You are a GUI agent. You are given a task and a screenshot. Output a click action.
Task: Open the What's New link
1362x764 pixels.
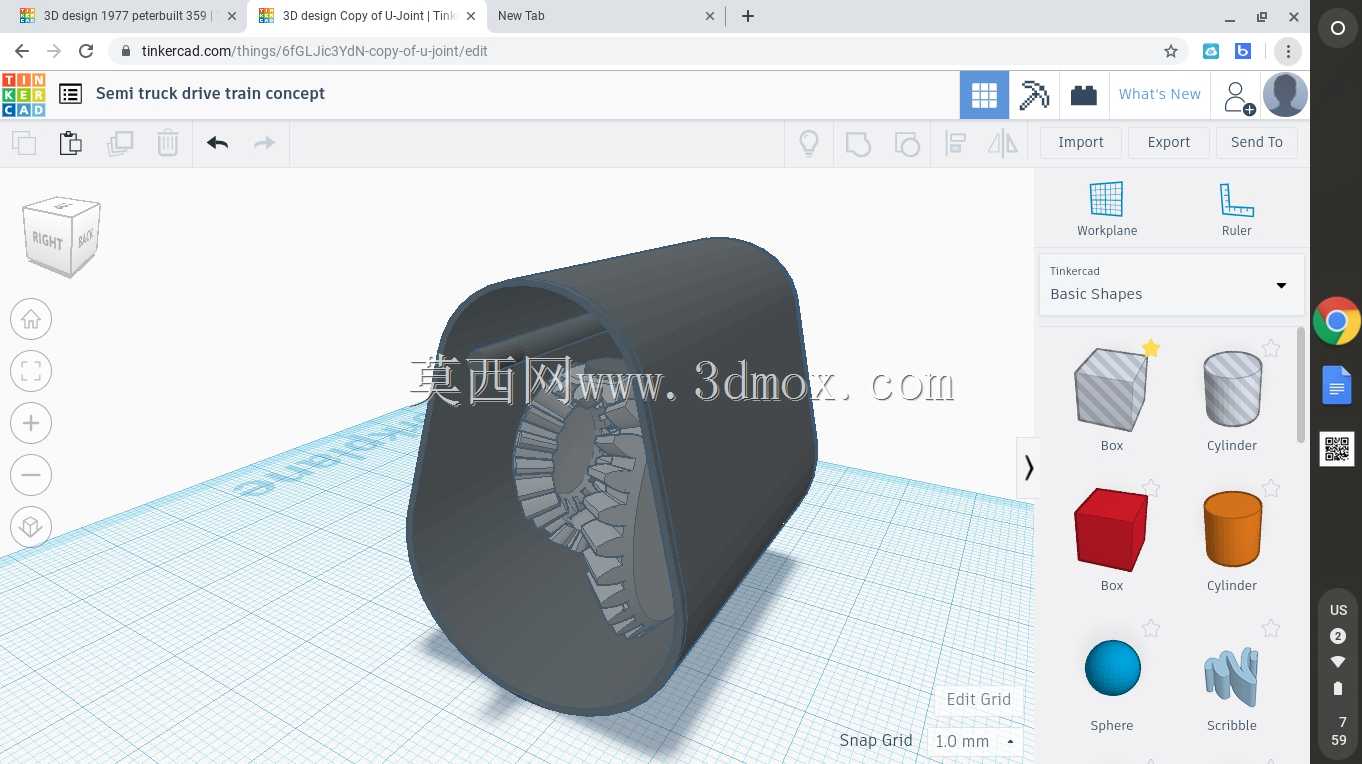[x=1159, y=94]
